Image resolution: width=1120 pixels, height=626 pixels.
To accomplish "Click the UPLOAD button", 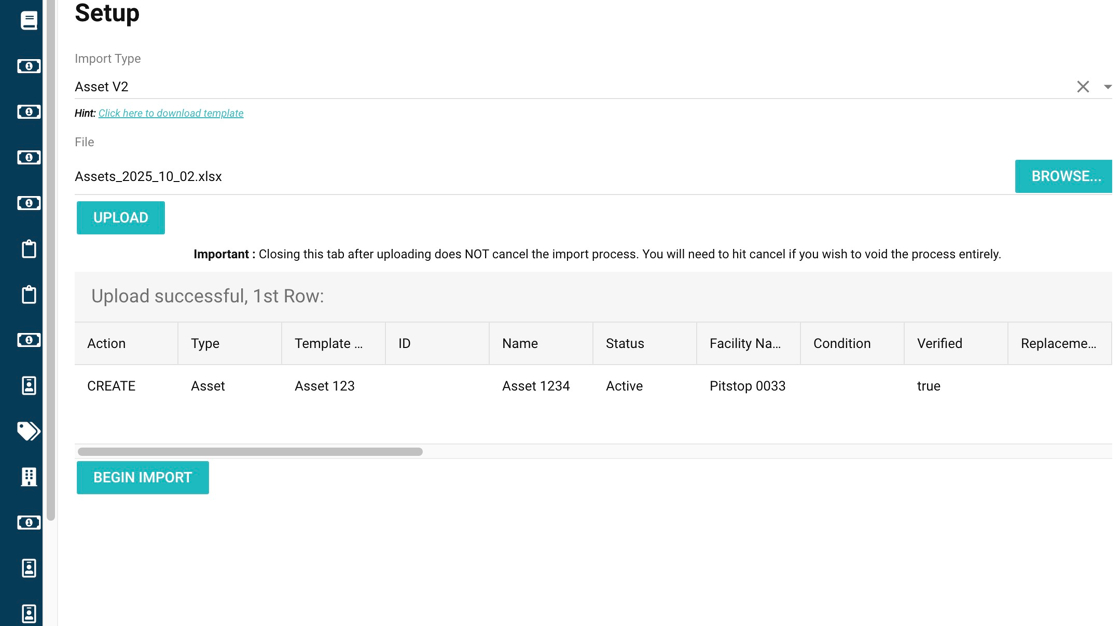I will click(x=121, y=218).
